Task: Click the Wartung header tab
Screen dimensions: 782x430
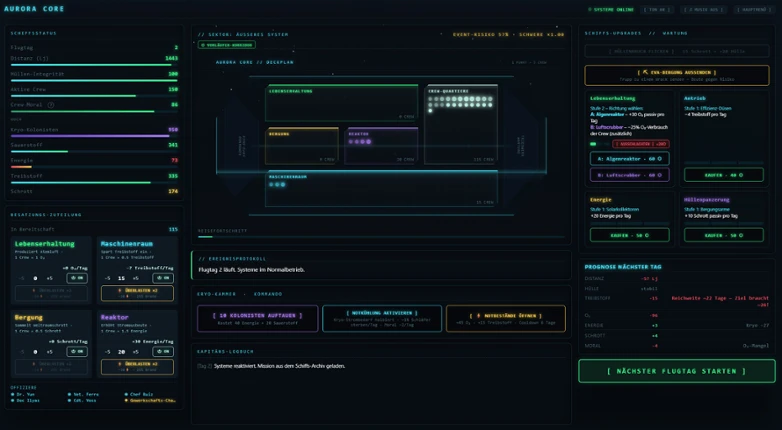Action: click(x=675, y=33)
